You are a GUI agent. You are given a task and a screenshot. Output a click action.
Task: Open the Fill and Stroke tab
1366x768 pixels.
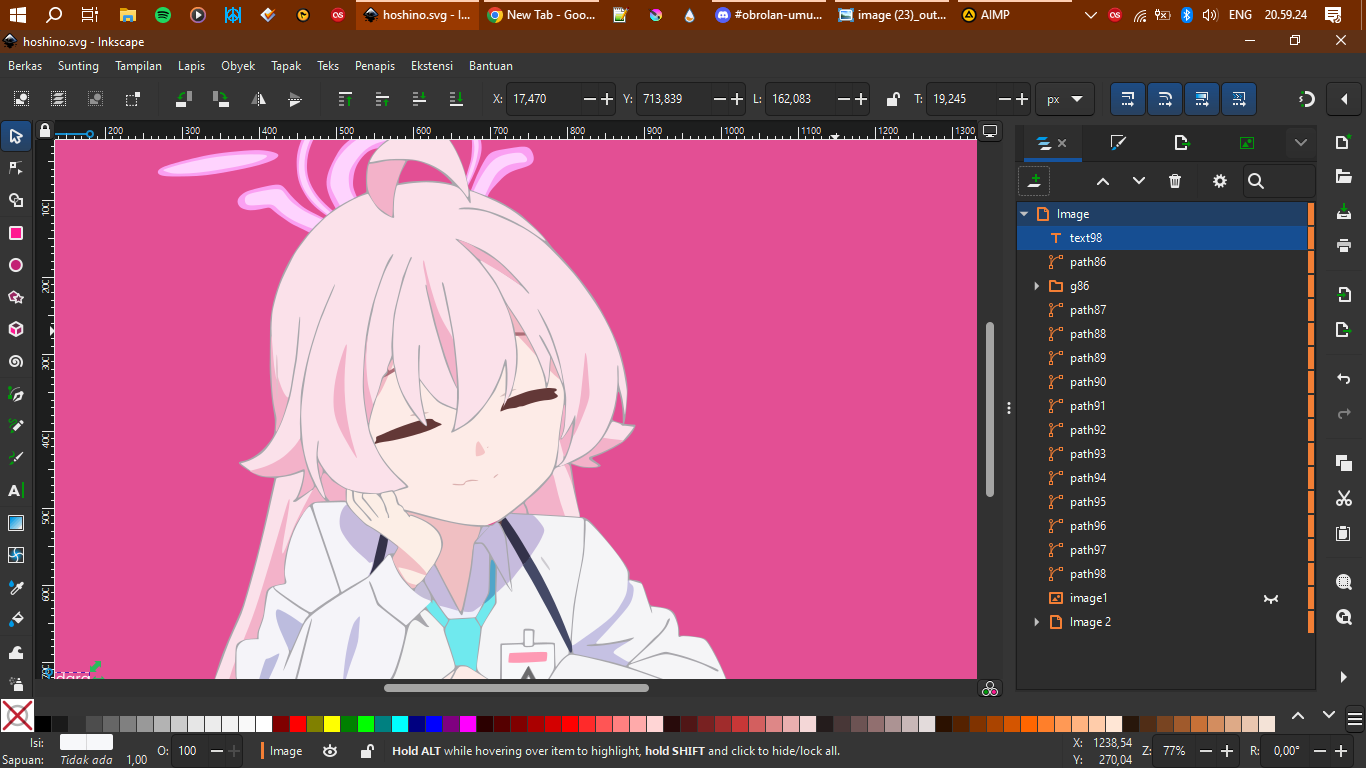(1118, 143)
